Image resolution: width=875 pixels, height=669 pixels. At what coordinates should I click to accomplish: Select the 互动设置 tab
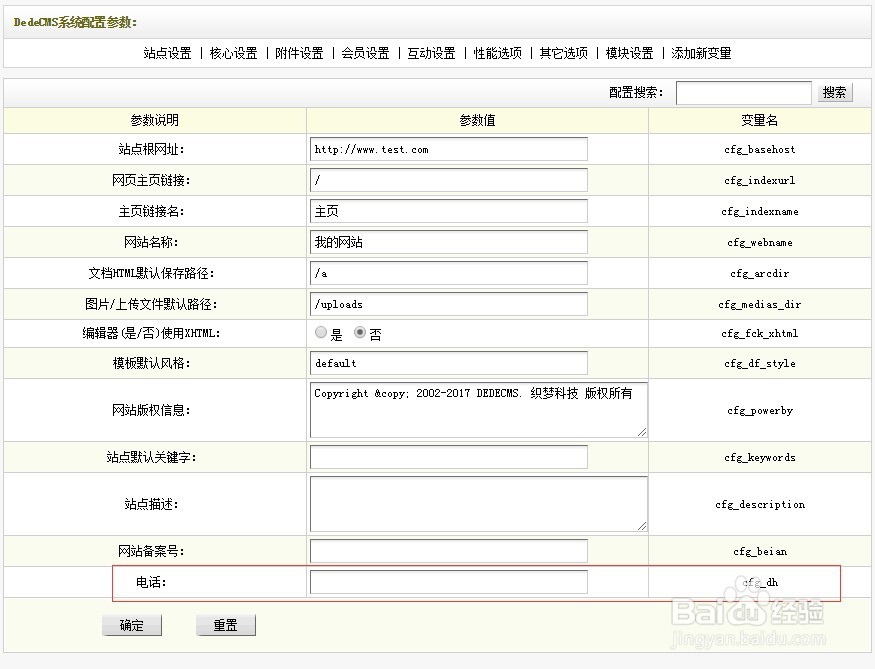tap(431, 53)
